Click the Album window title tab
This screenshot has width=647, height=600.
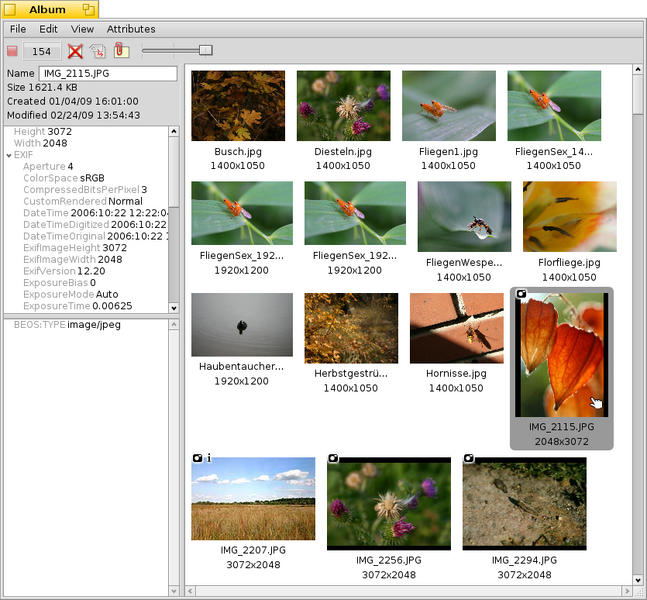click(50, 9)
